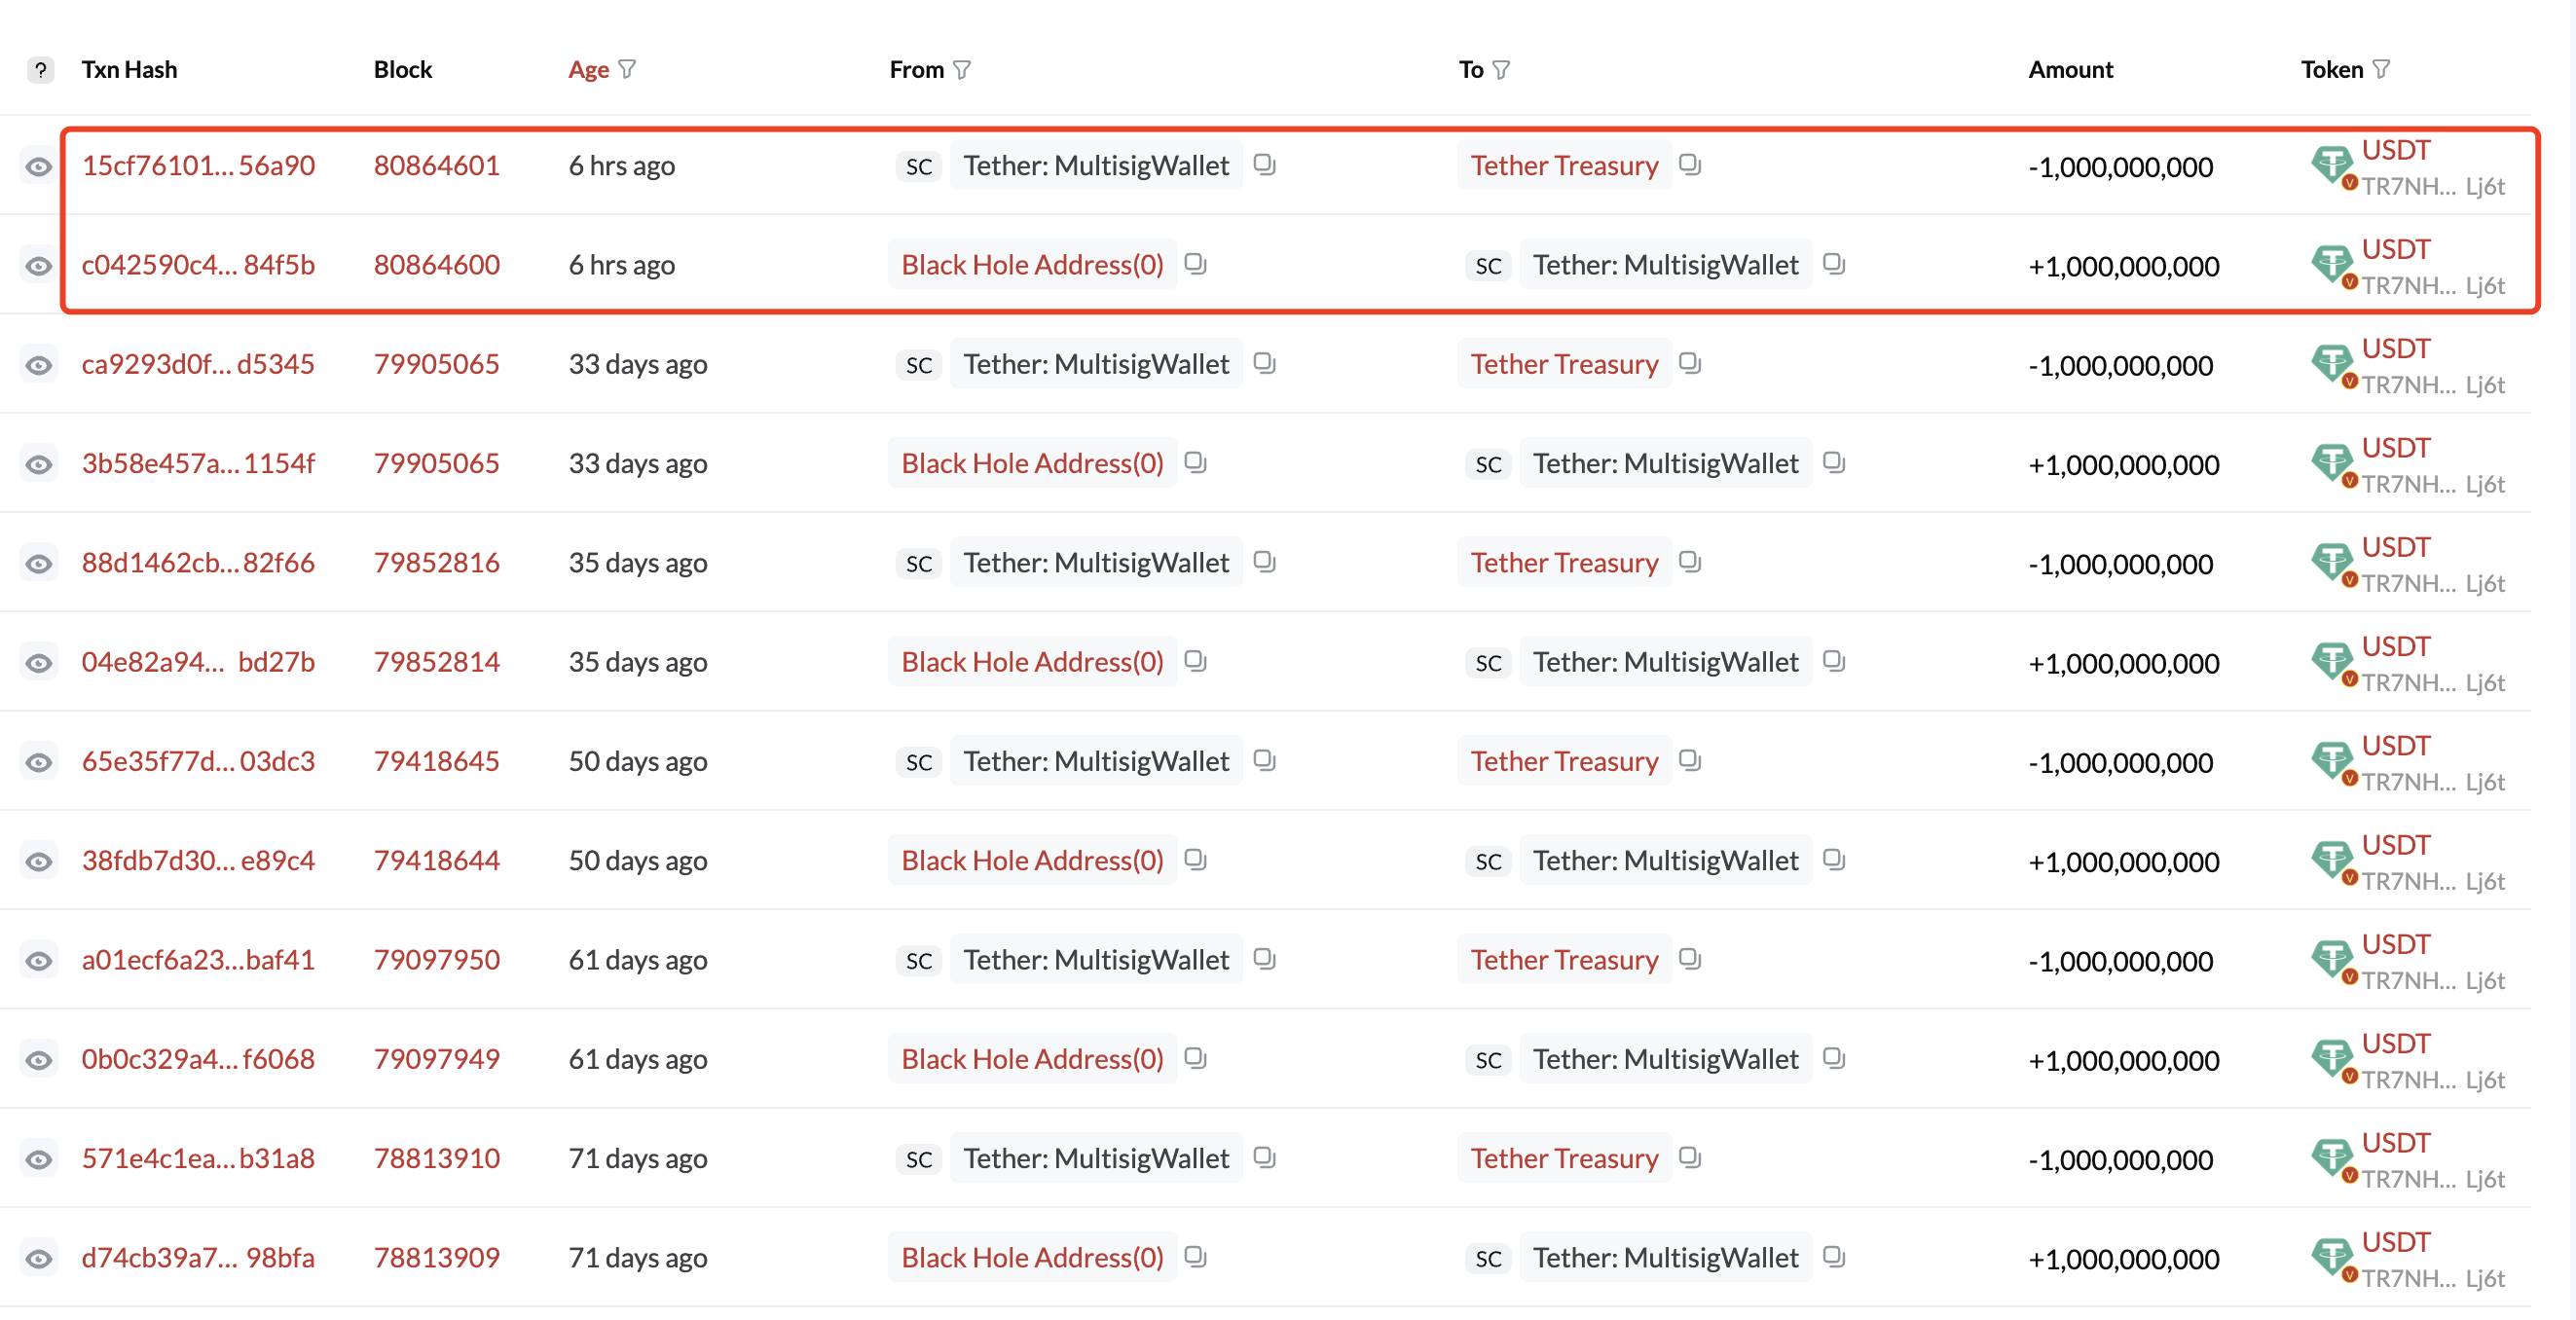Open the Token column filter
The image size is (2576, 1320).
coord(2381,69)
